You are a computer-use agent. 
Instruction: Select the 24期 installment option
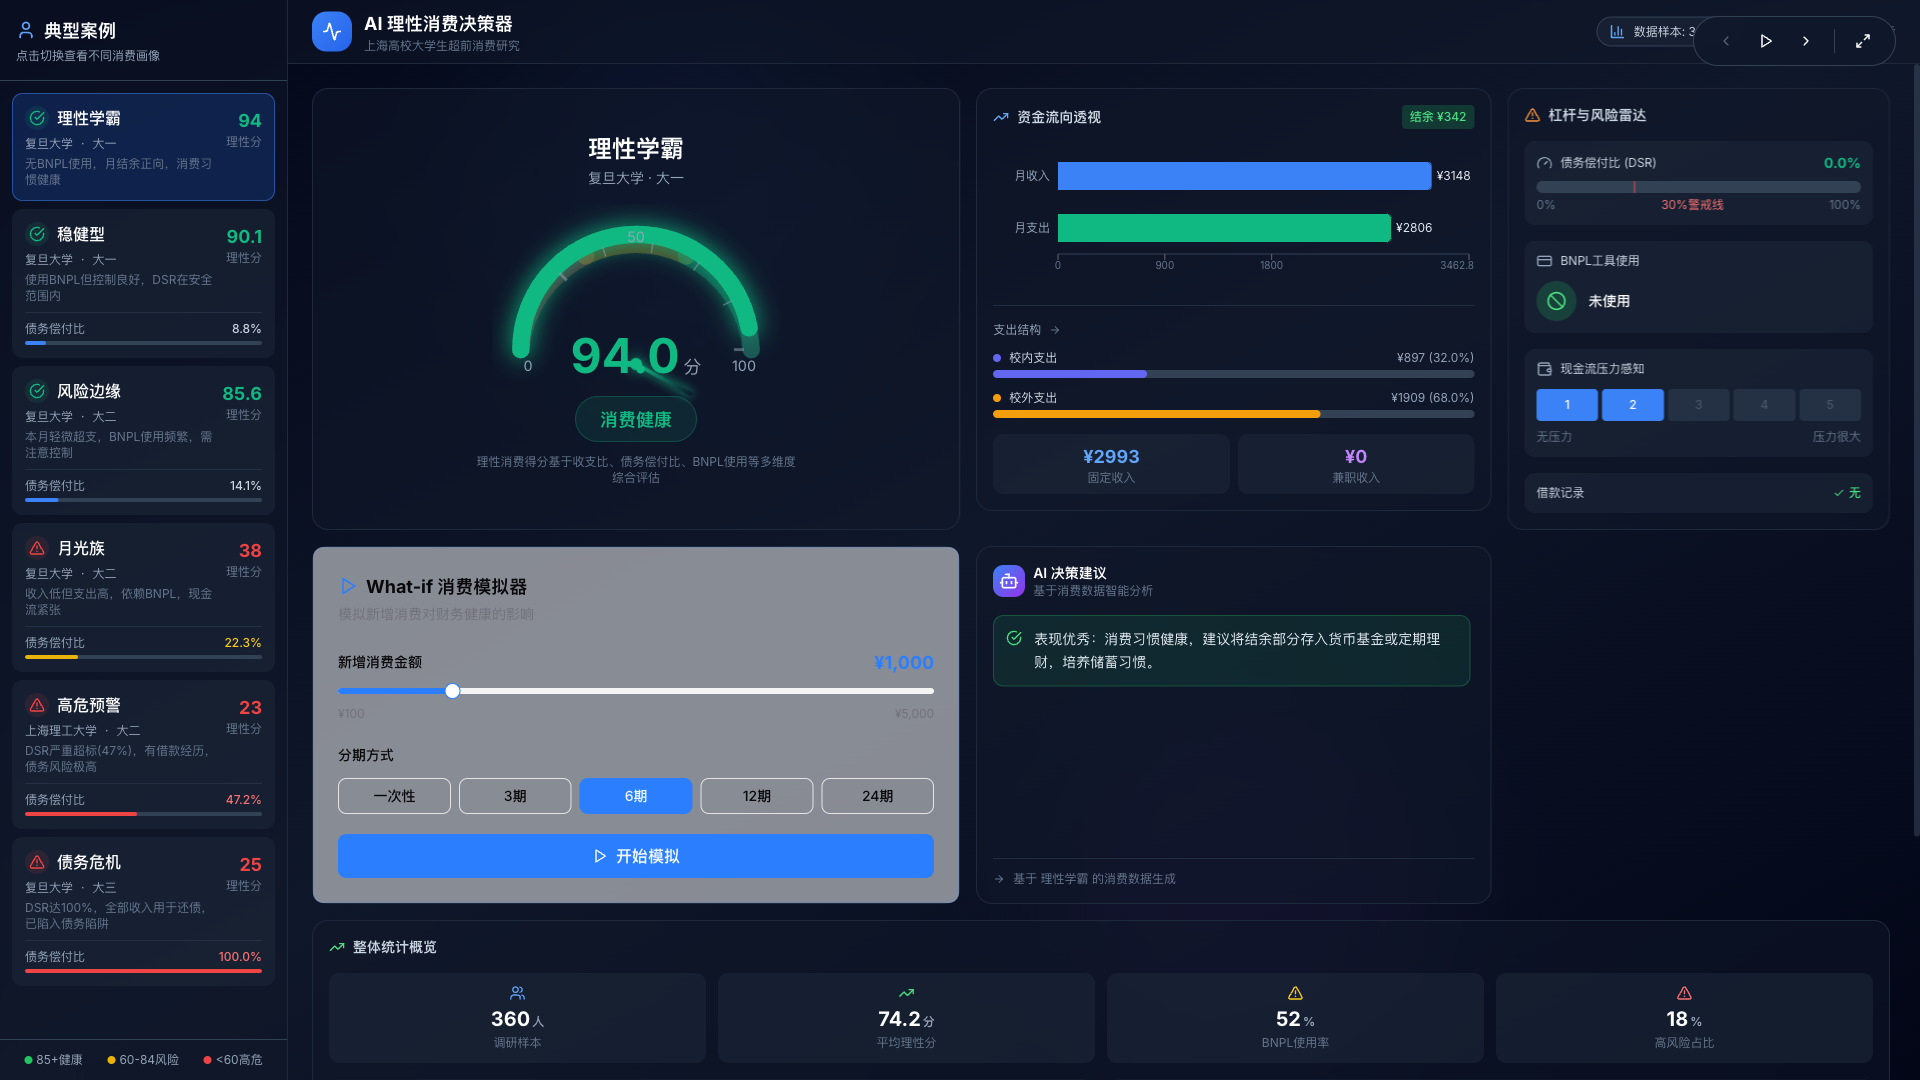click(x=877, y=796)
